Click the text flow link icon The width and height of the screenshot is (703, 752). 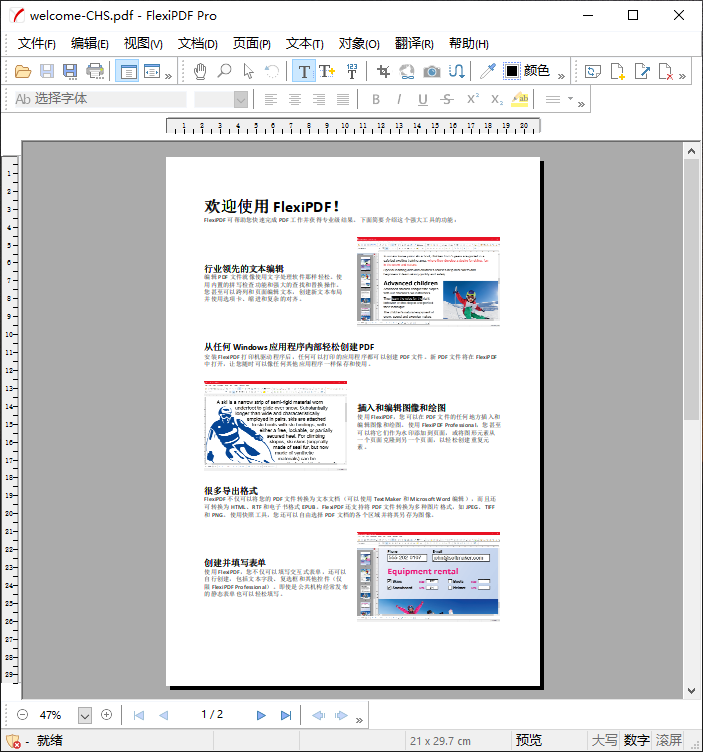(x=456, y=71)
